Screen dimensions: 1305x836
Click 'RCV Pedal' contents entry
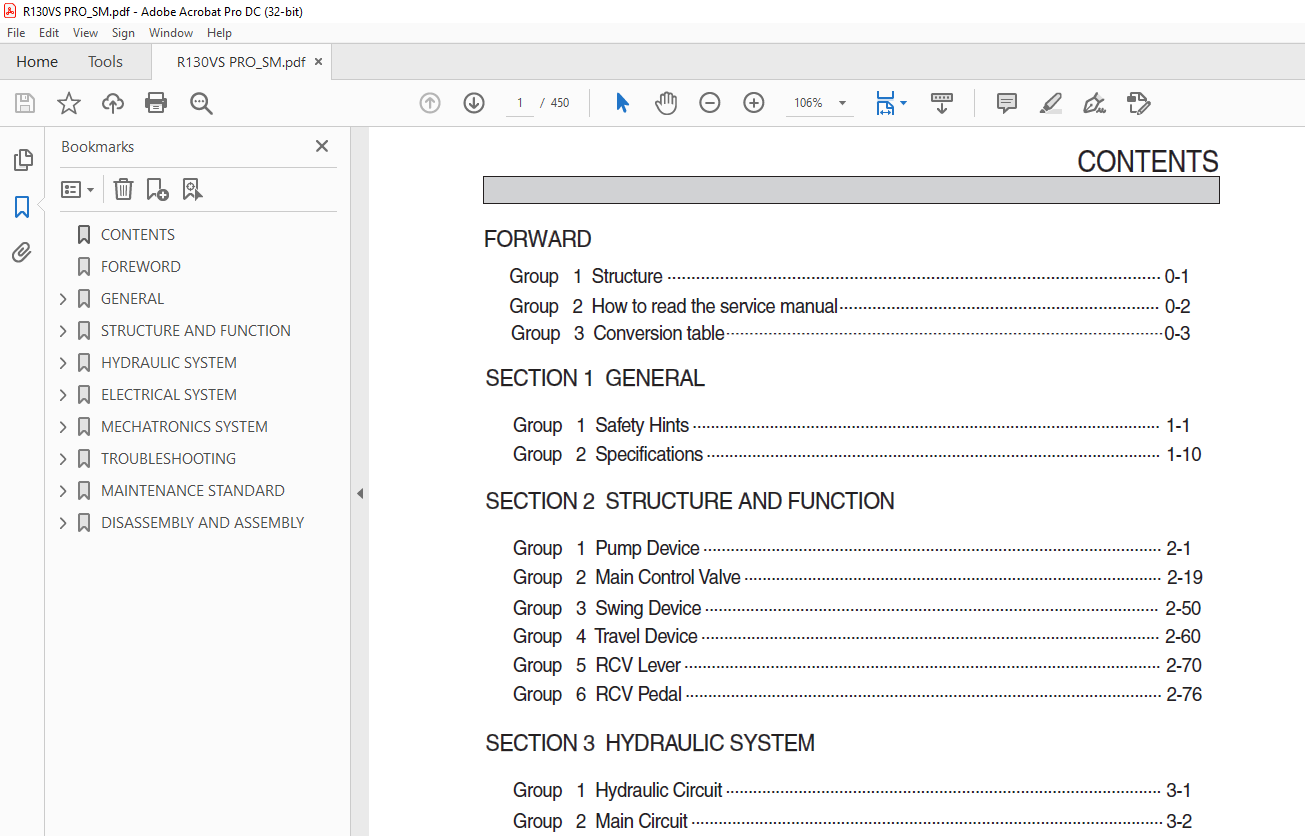click(x=638, y=694)
